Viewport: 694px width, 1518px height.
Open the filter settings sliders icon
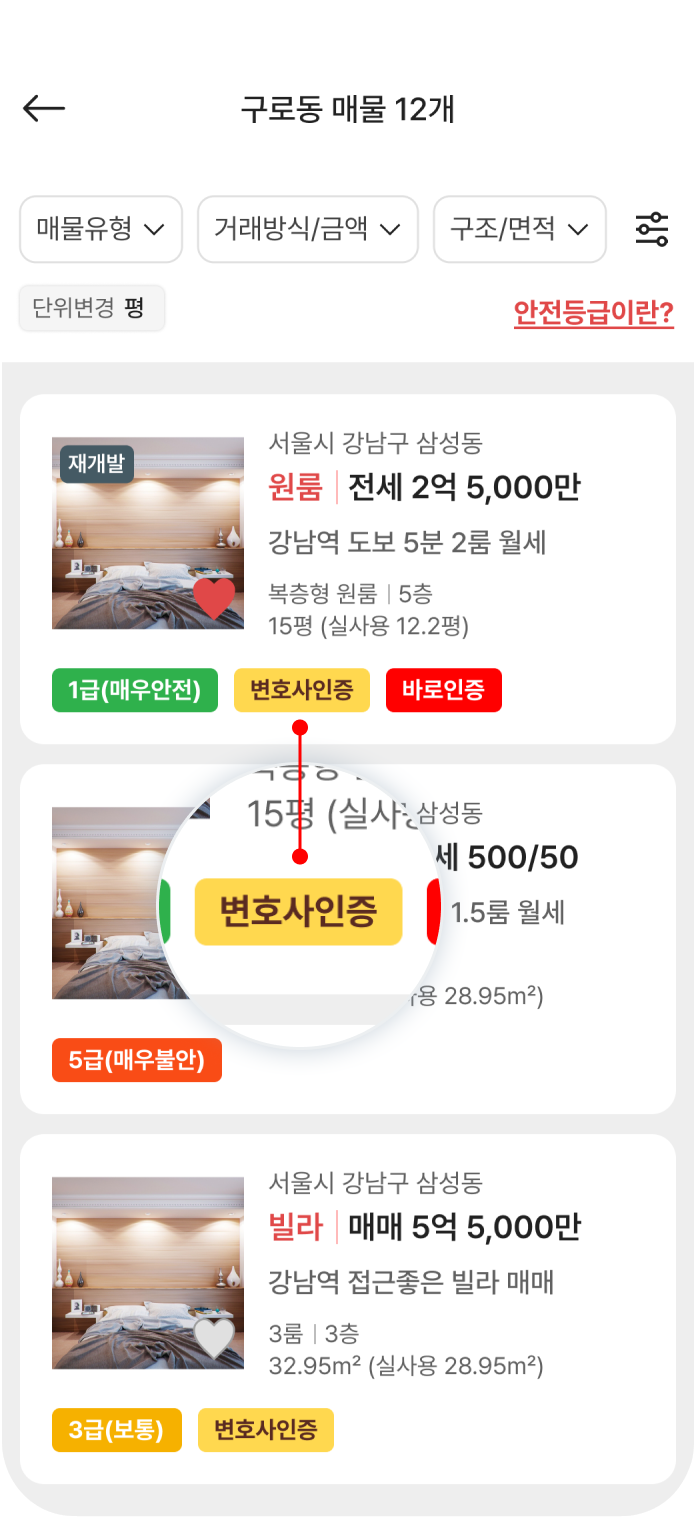coord(652,229)
